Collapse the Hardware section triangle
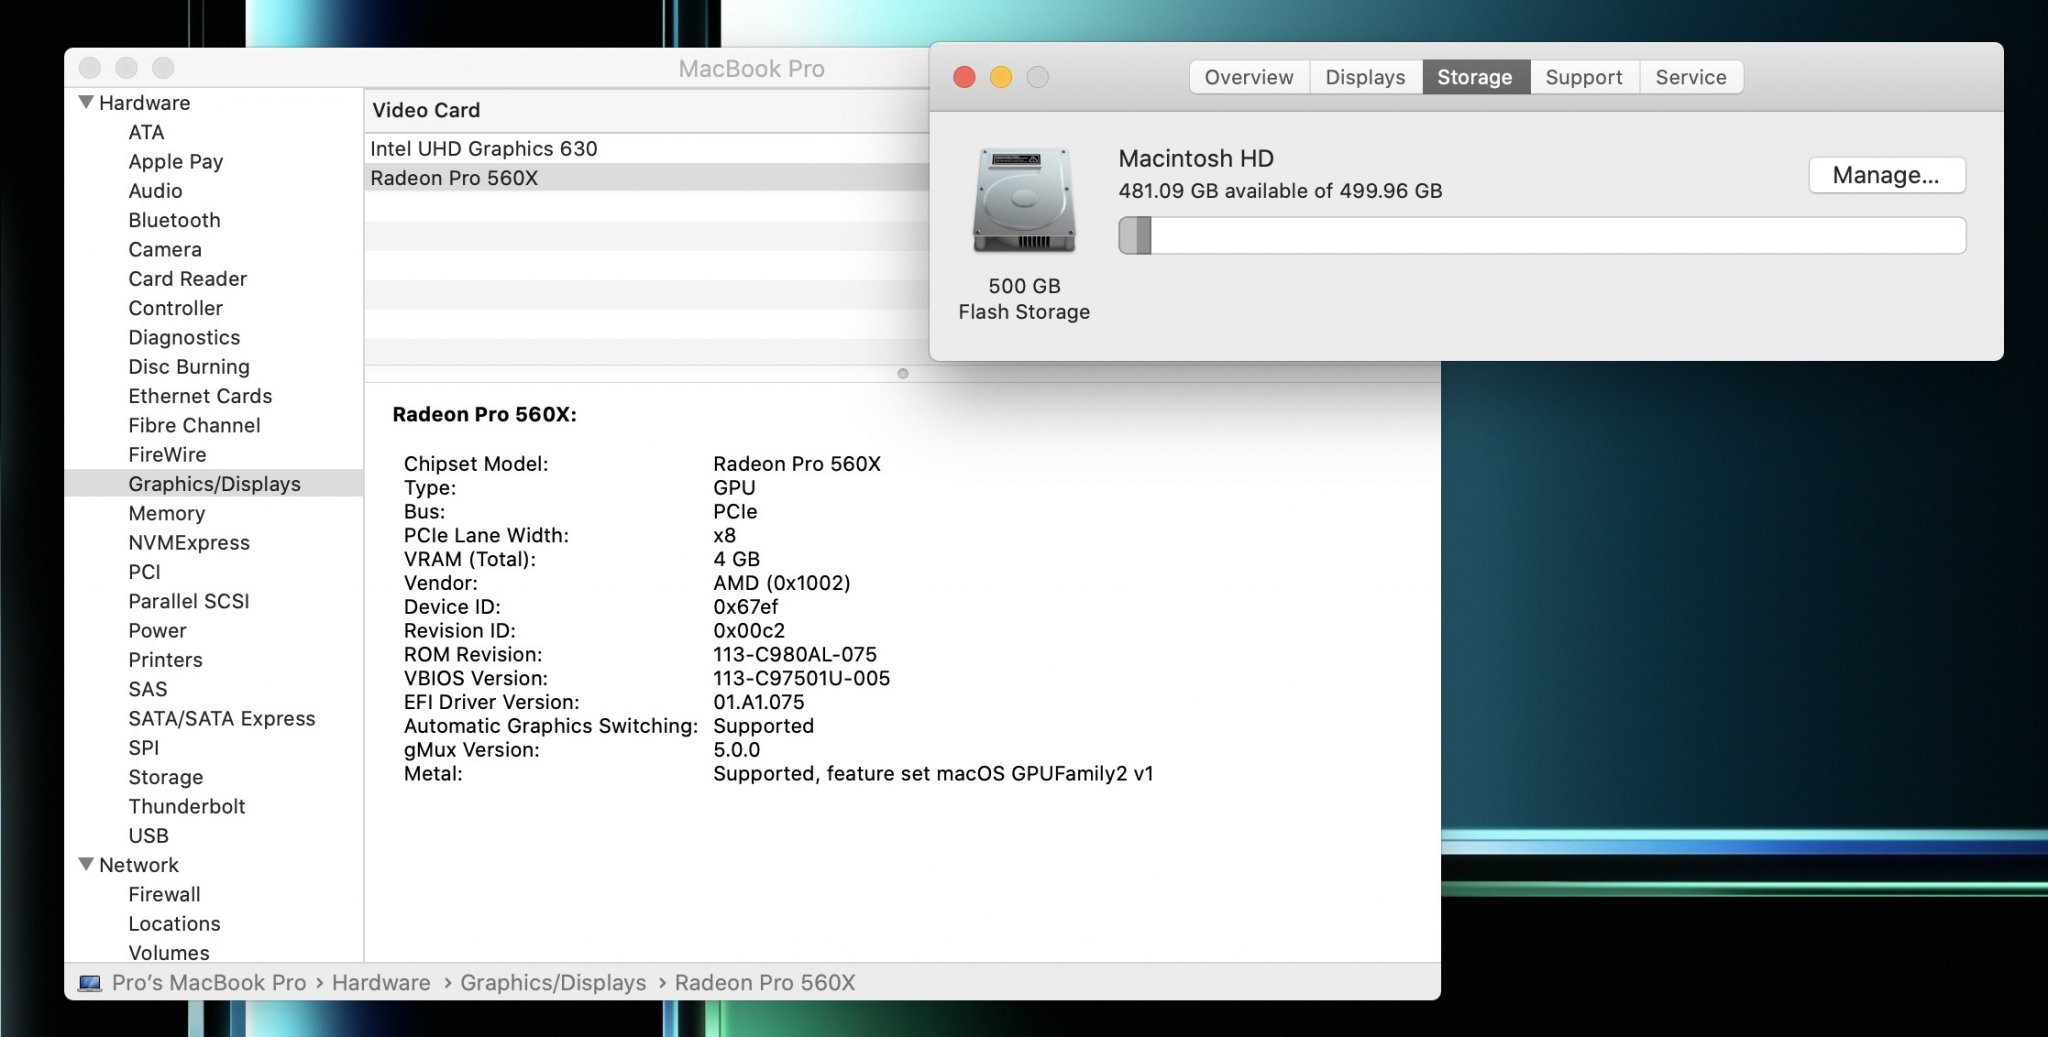The width and height of the screenshot is (2048, 1037). click(86, 102)
